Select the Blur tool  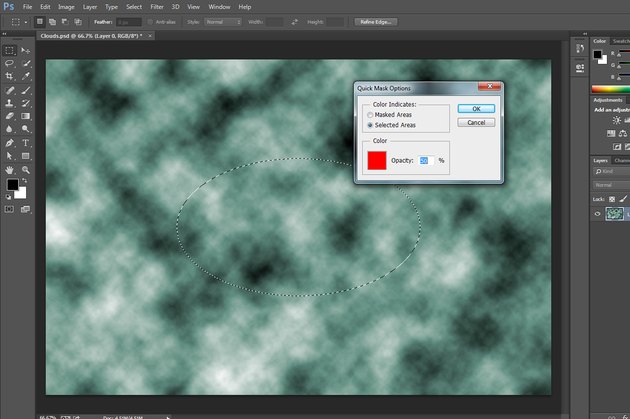[10, 129]
